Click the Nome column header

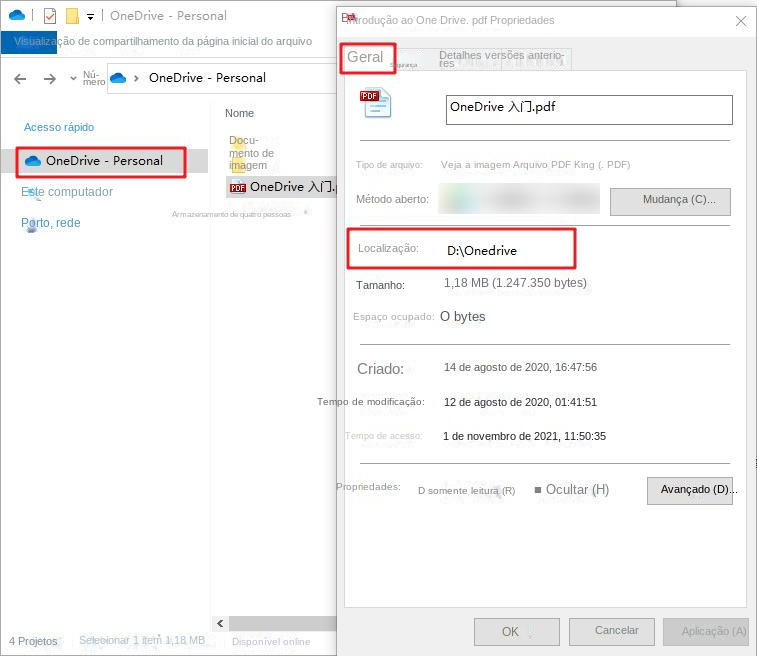(x=239, y=113)
